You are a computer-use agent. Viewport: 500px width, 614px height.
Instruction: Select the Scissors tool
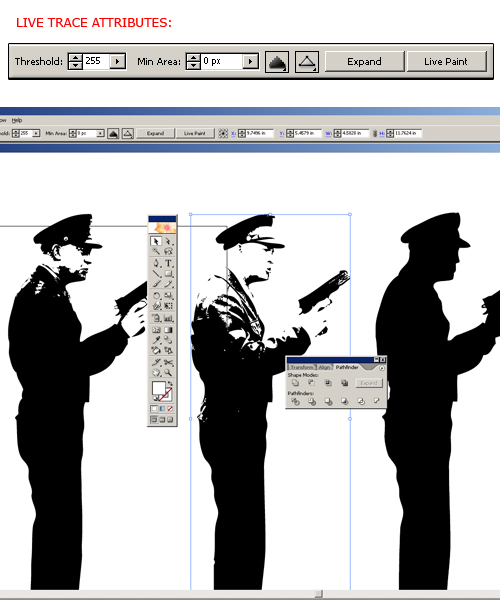pos(168,362)
